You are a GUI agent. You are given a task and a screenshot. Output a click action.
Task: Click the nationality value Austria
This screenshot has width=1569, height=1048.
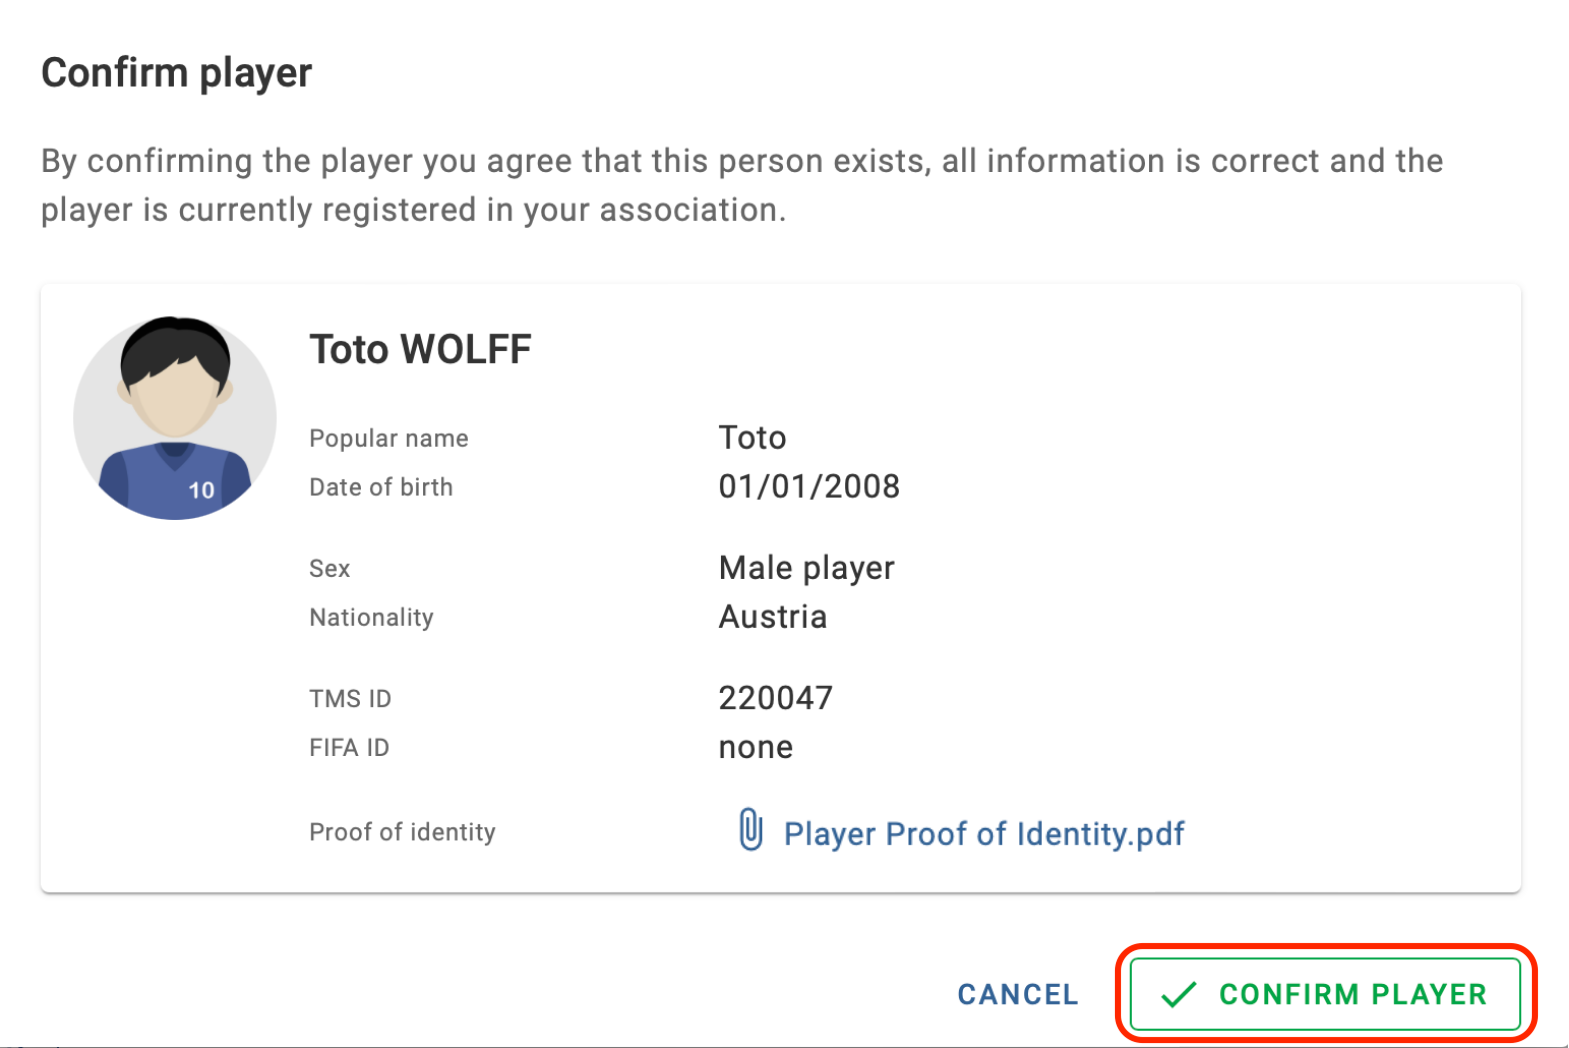click(773, 616)
